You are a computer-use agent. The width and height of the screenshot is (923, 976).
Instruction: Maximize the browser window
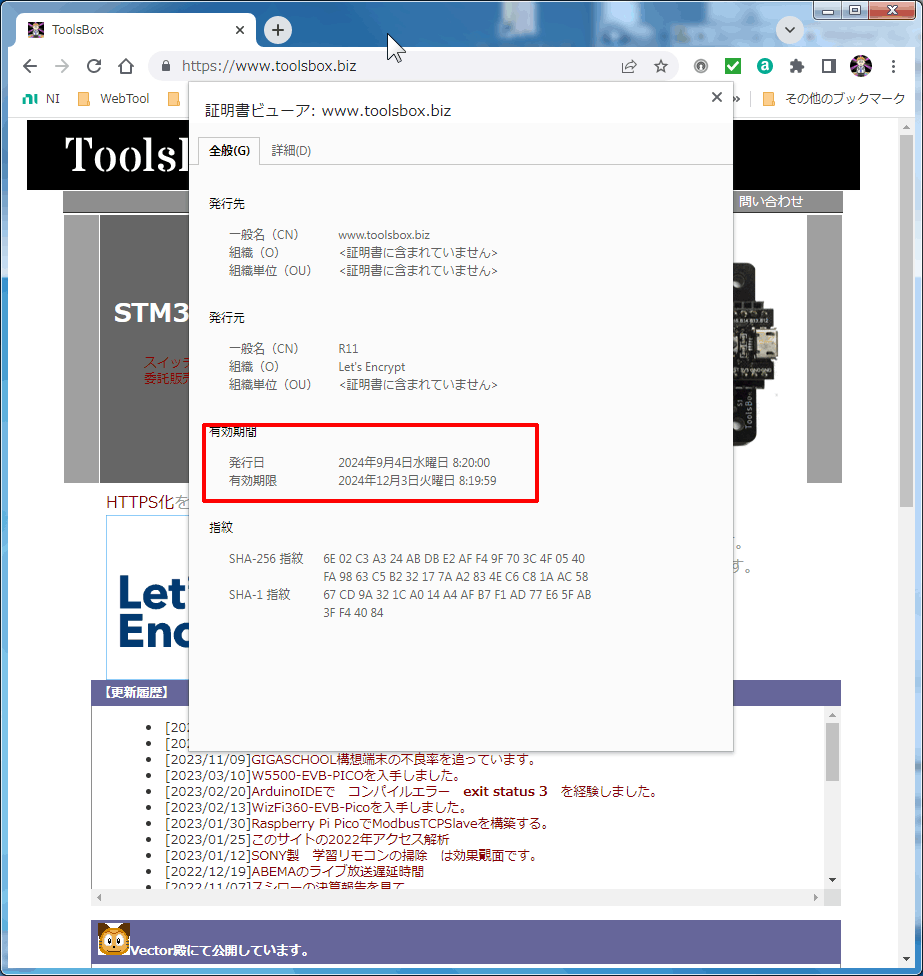[855, 11]
